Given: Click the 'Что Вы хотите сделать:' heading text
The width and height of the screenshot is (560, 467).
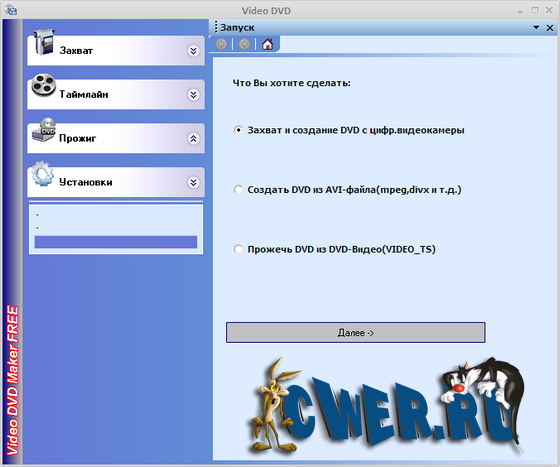Looking at the screenshot, I should pyautogui.click(x=291, y=83).
